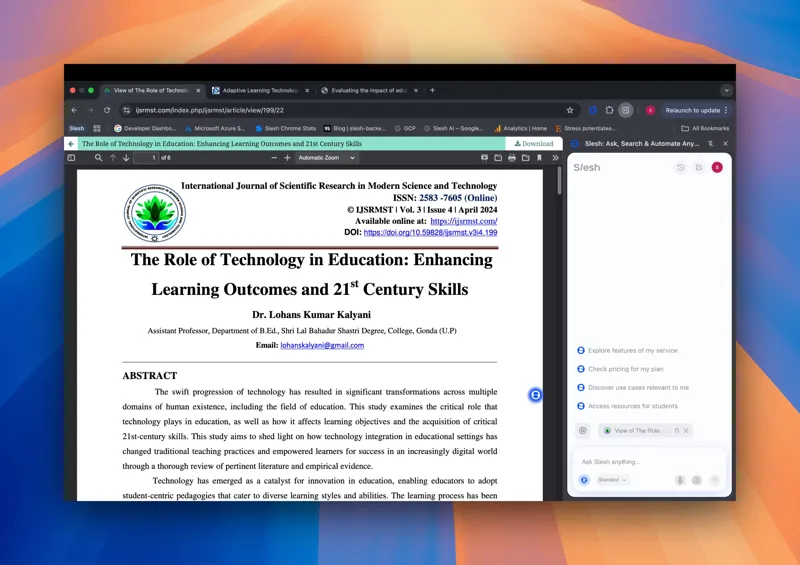Go to next PDF page arrow
This screenshot has height=565, width=800.
[x=126, y=158]
